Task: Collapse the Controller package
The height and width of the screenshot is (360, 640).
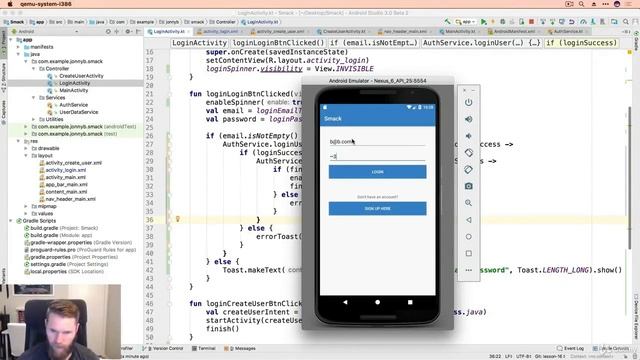Action: click(x=33, y=69)
